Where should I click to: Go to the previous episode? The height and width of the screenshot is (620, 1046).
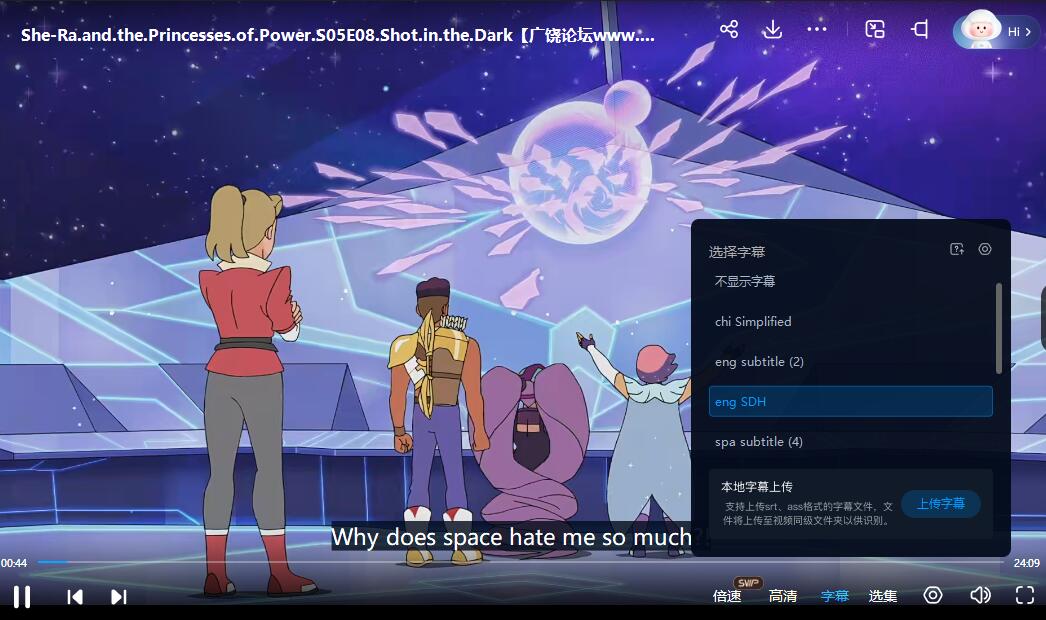[75, 597]
